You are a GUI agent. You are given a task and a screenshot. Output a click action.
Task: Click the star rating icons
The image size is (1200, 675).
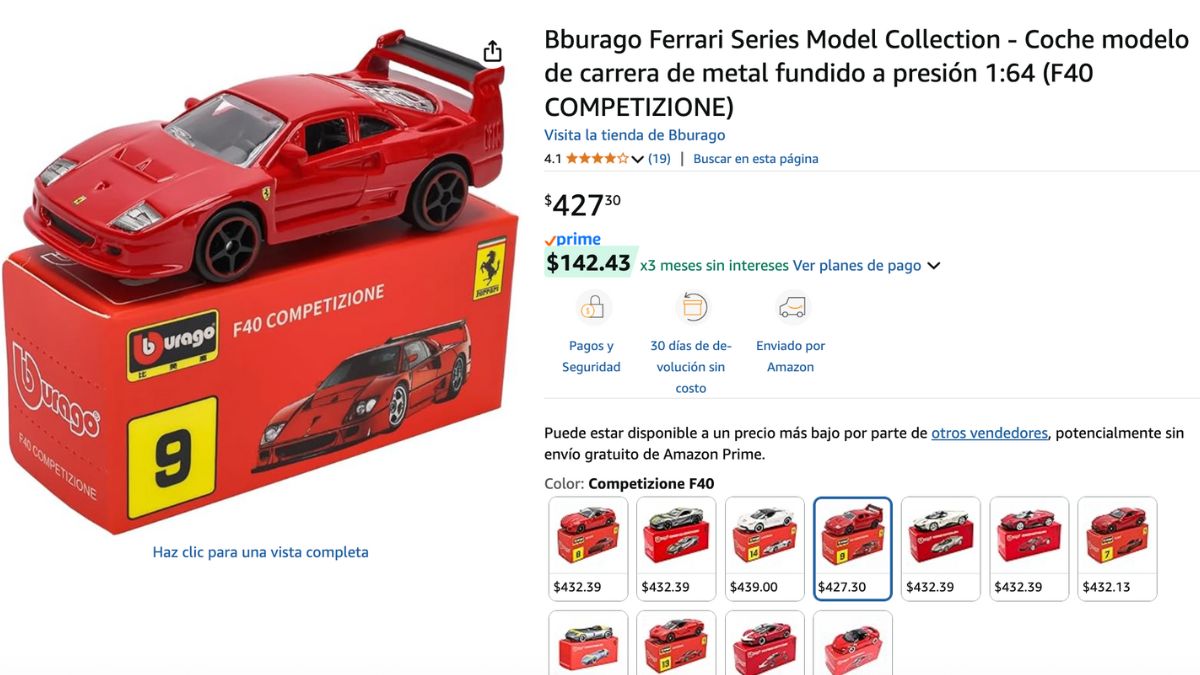pyautogui.click(x=597, y=158)
